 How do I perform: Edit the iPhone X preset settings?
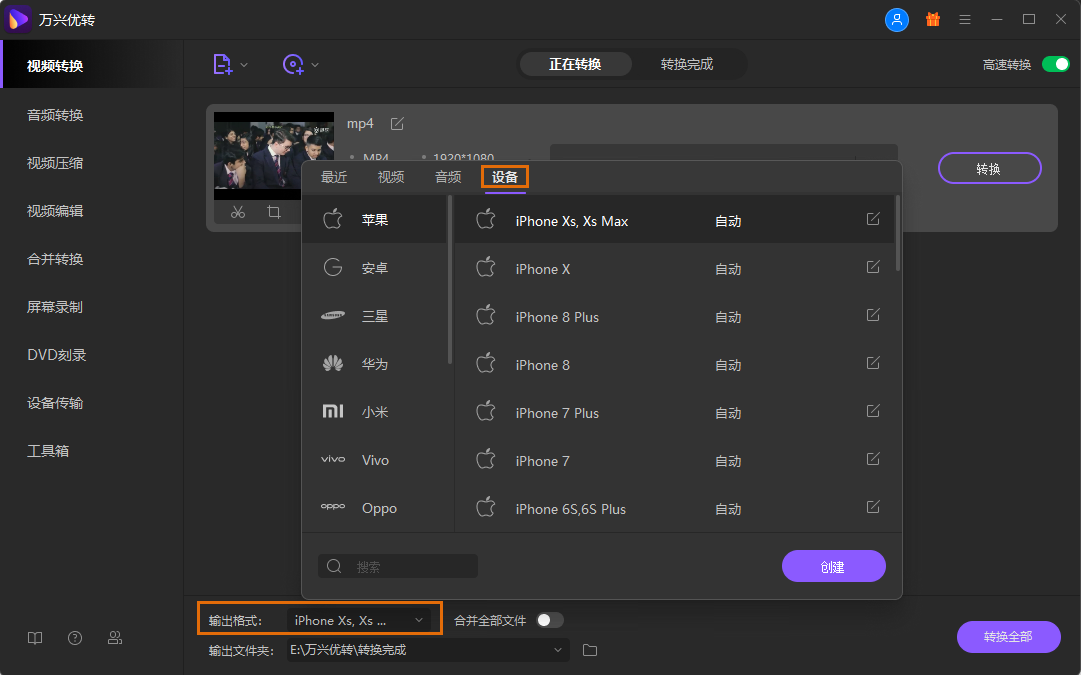coord(873,267)
